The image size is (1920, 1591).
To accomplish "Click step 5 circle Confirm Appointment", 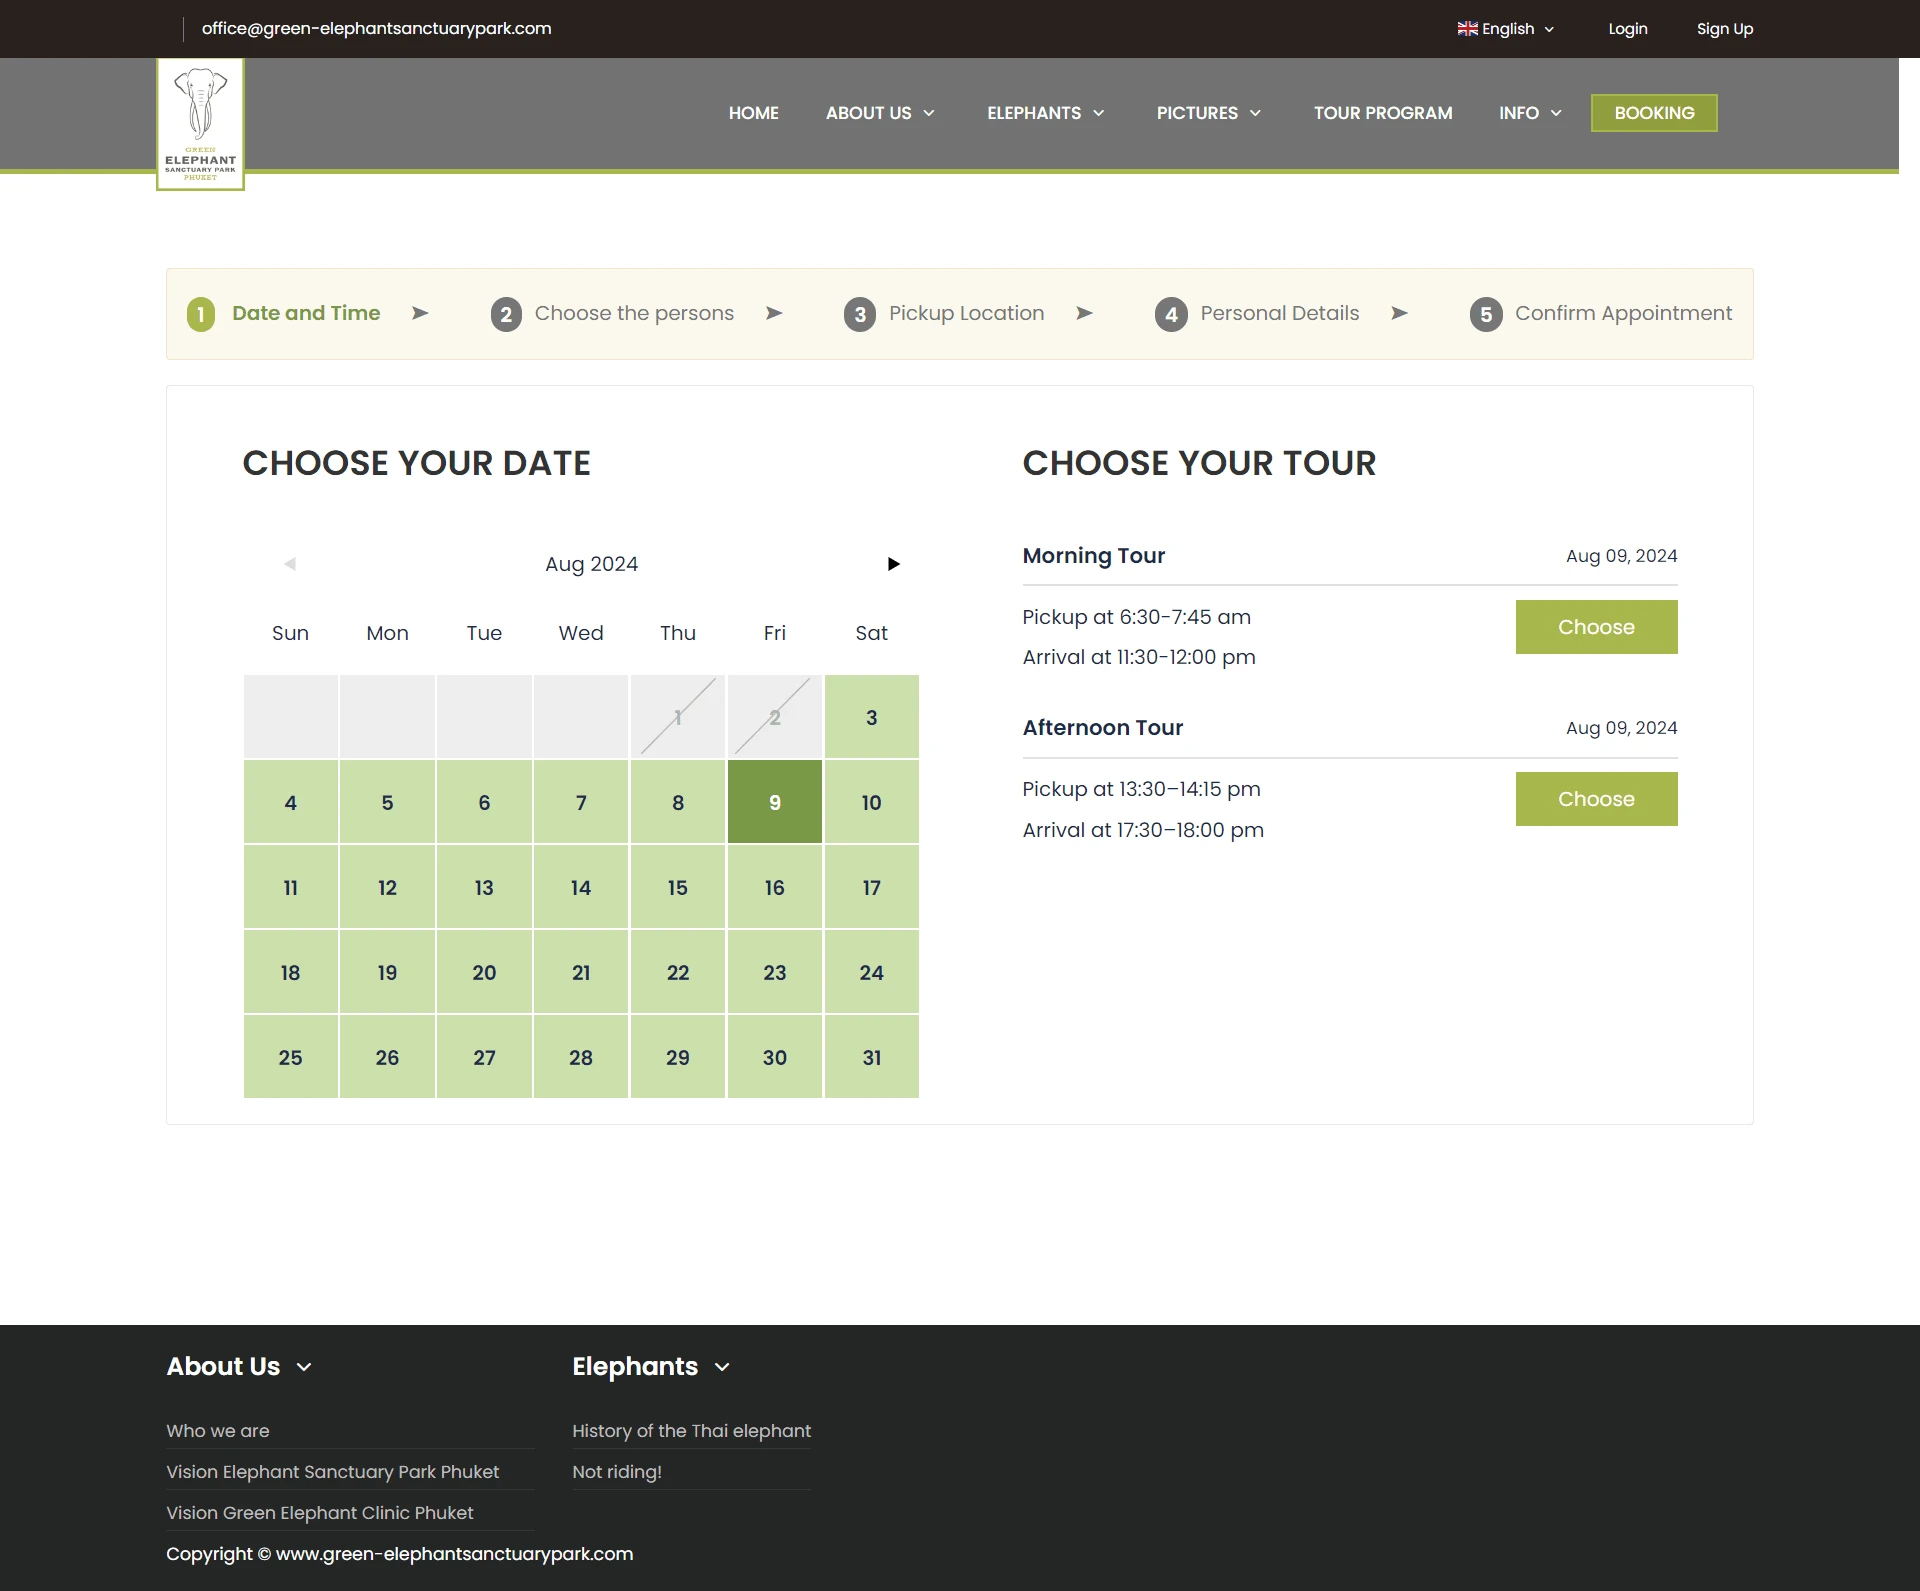I will point(1485,315).
